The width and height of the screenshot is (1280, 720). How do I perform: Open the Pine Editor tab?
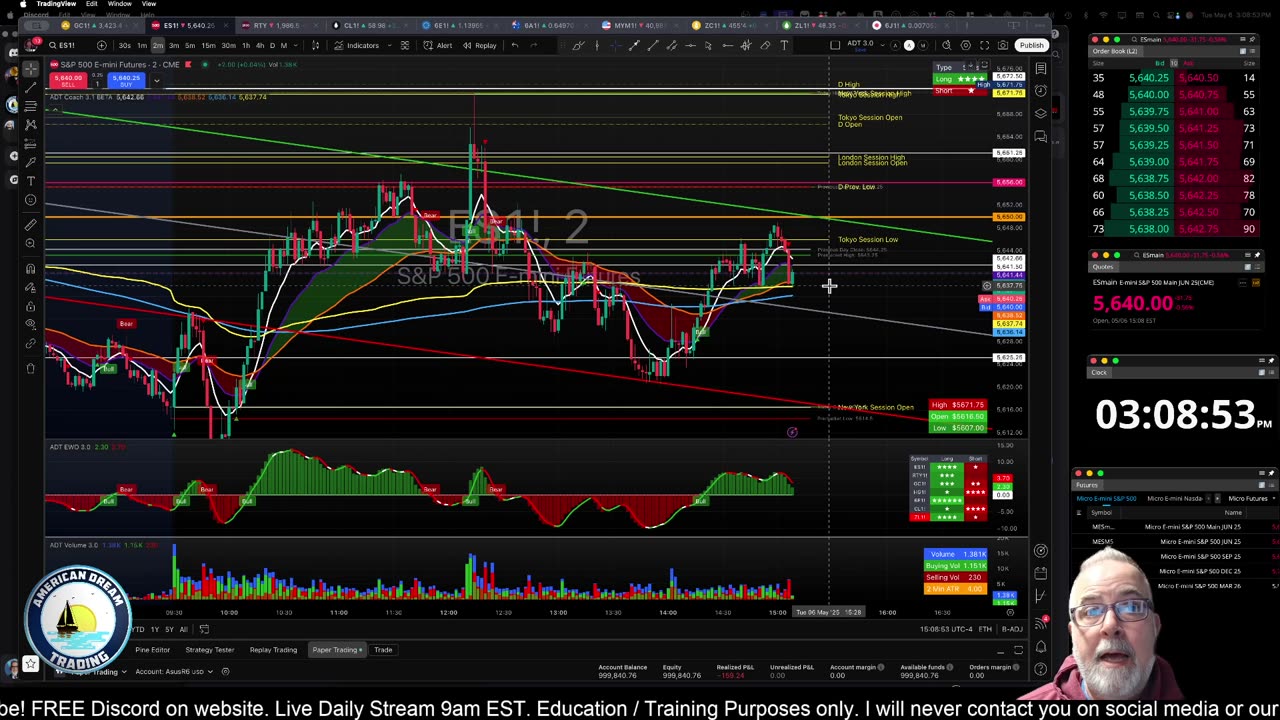[153, 650]
